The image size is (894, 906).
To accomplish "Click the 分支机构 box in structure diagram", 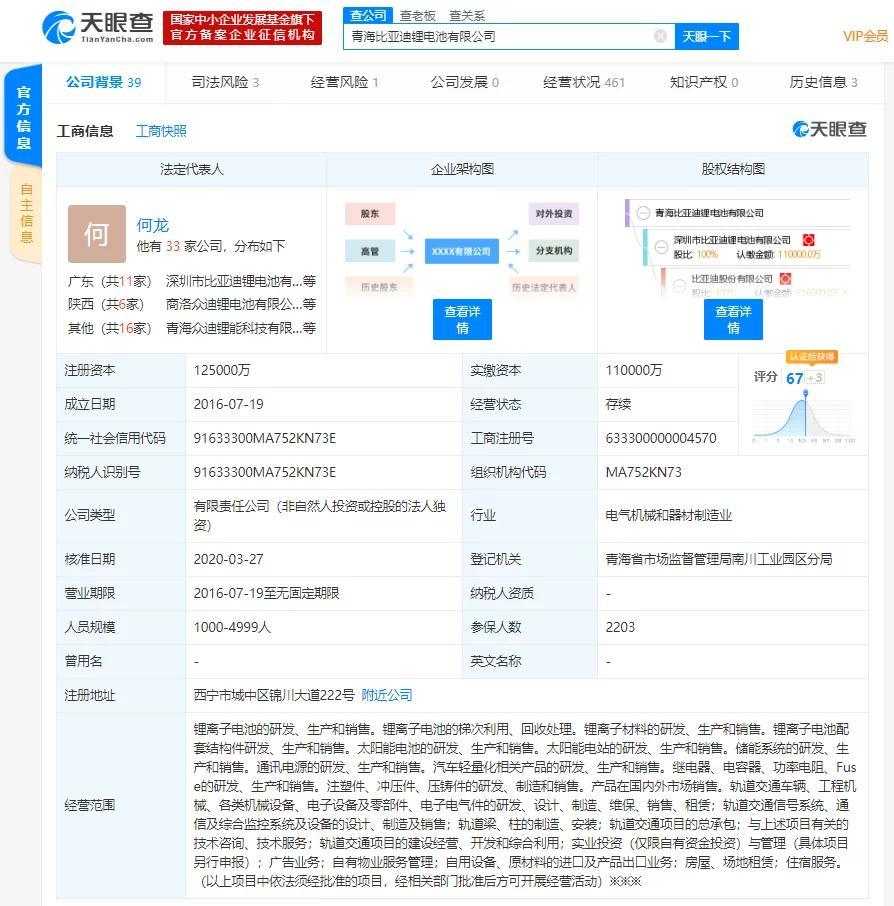I will point(554,251).
